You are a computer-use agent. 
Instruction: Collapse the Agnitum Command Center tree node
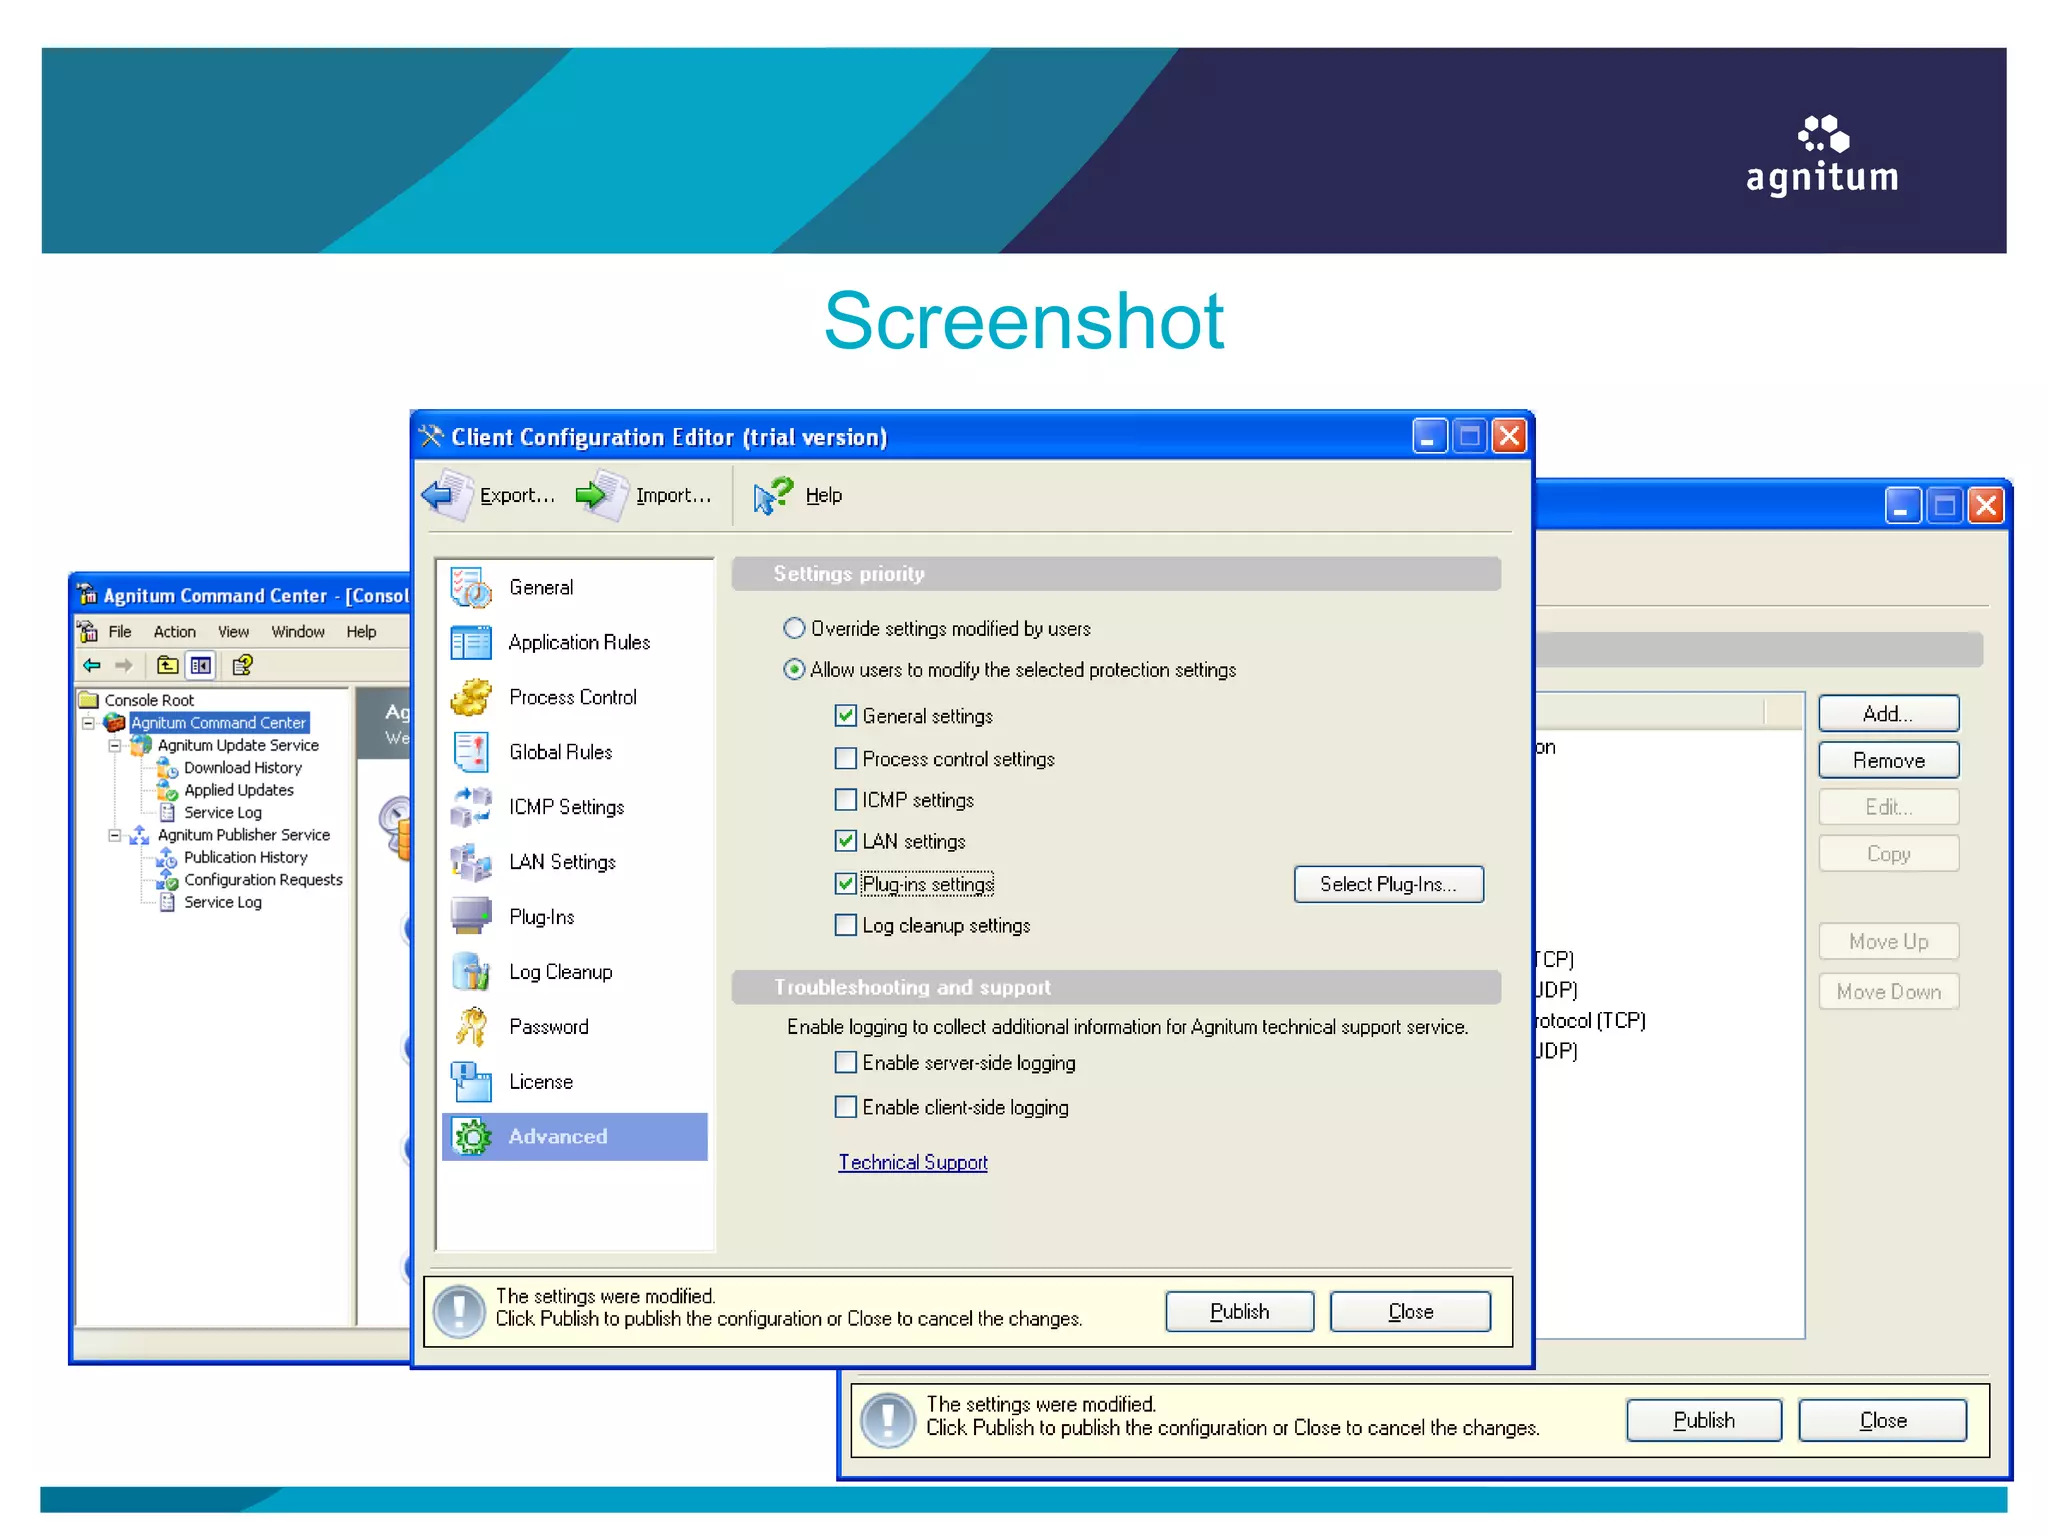pos(88,722)
